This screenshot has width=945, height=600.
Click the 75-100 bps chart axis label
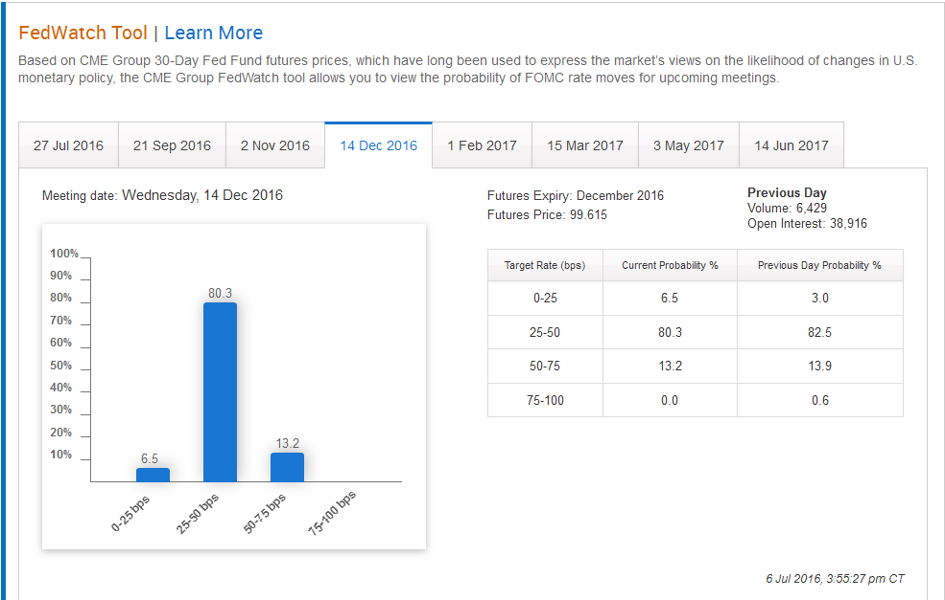pyautogui.click(x=333, y=512)
